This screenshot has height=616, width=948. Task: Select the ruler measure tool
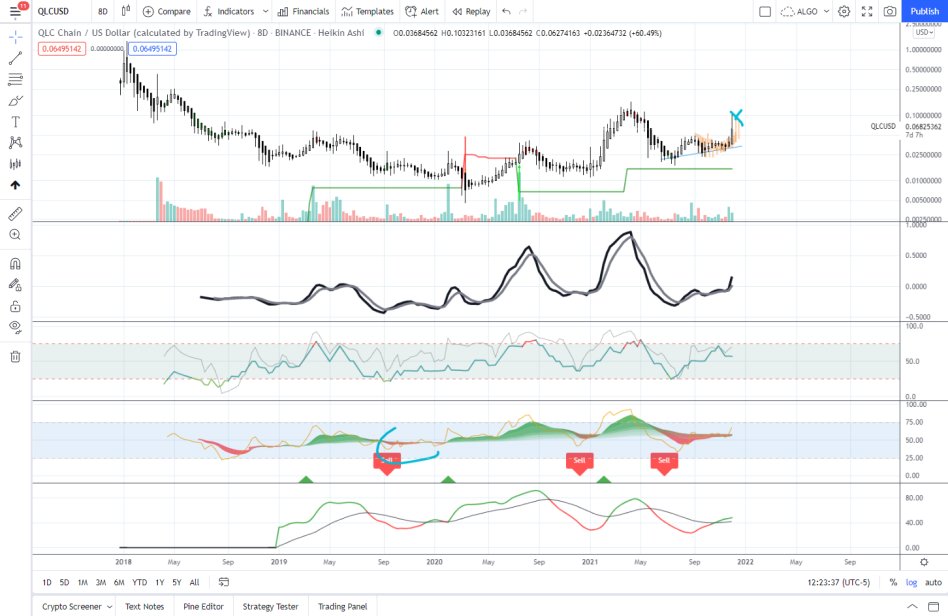[16, 213]
